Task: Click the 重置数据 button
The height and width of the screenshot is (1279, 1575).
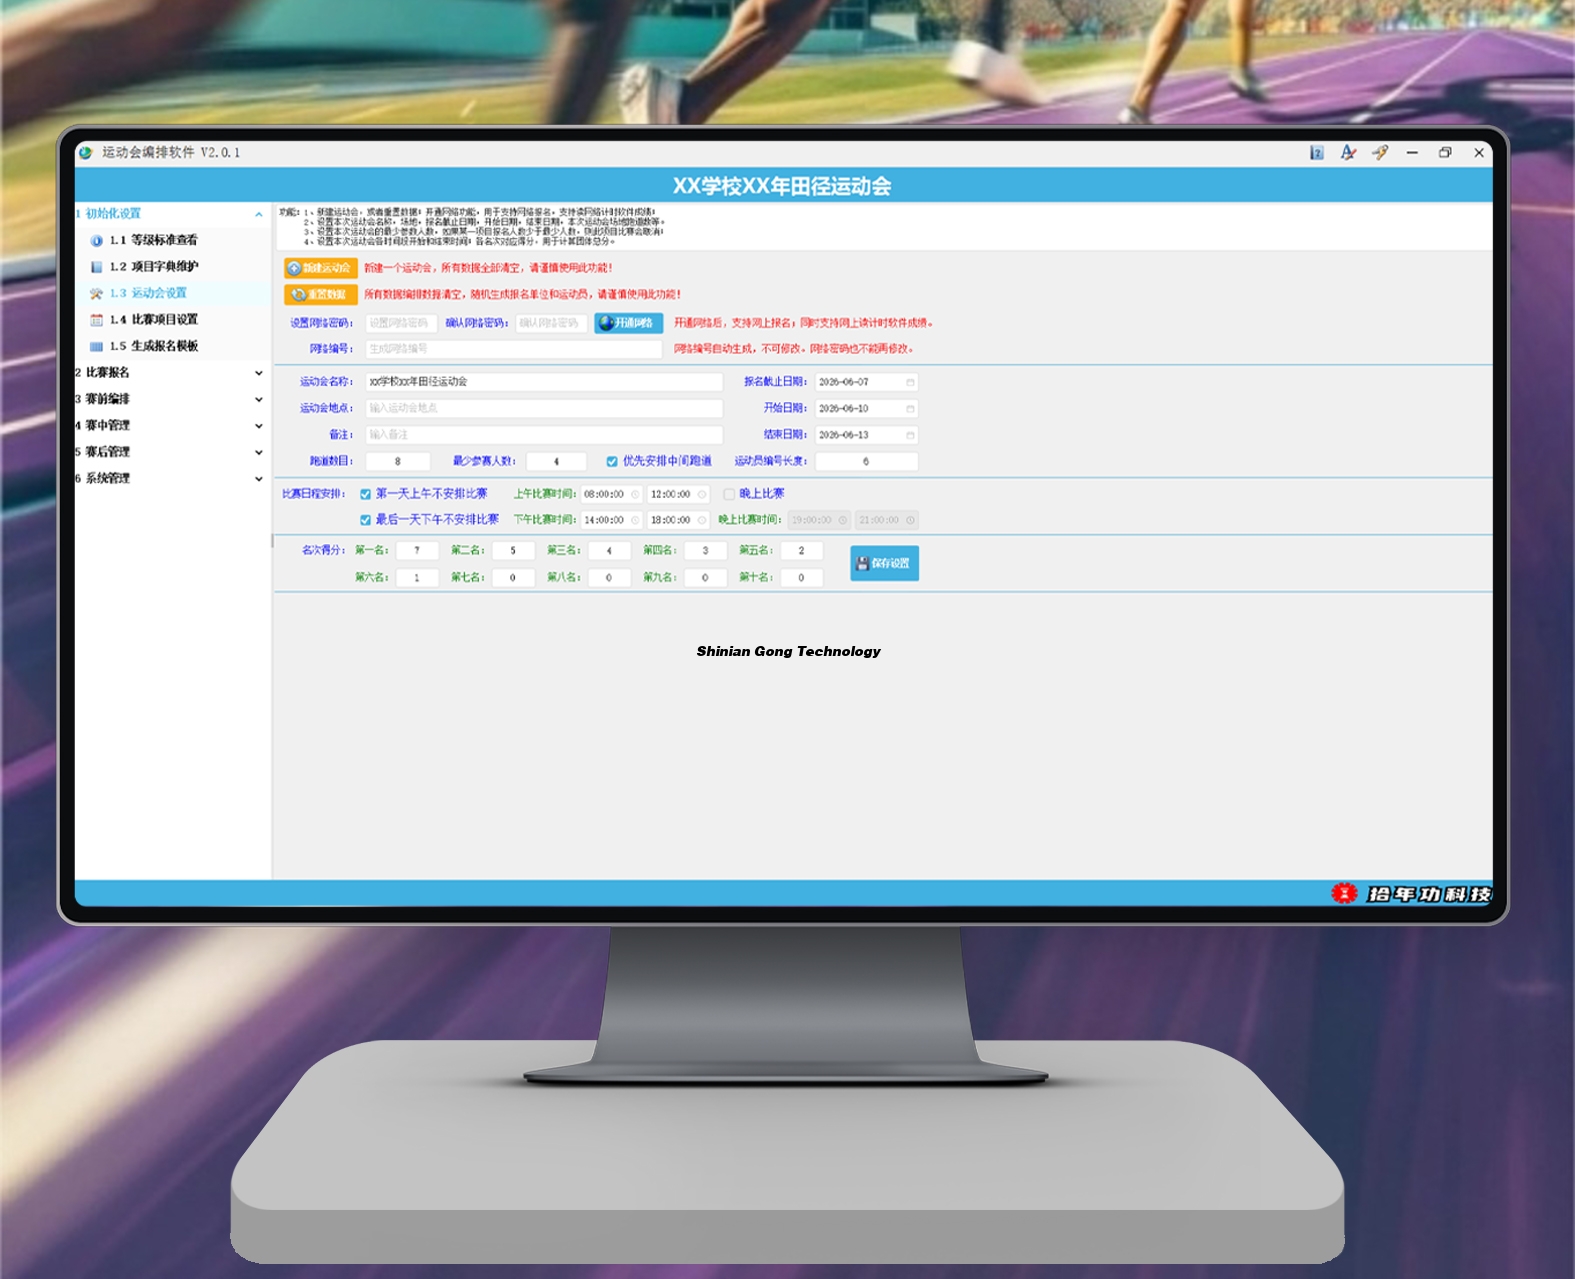Action: click(x=320, y=294)
